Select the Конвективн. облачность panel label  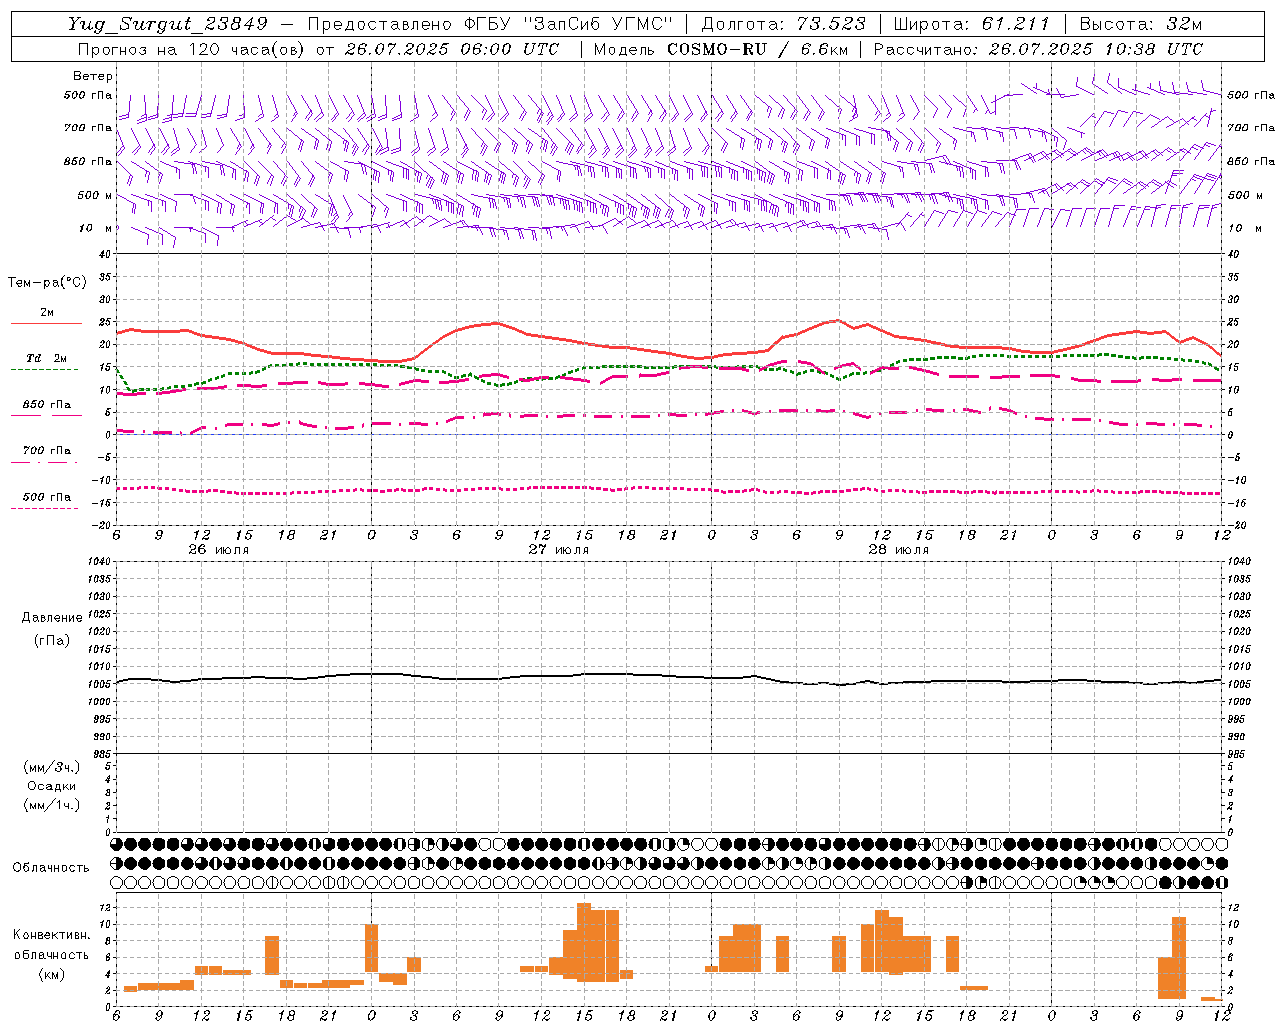point(51,945)
